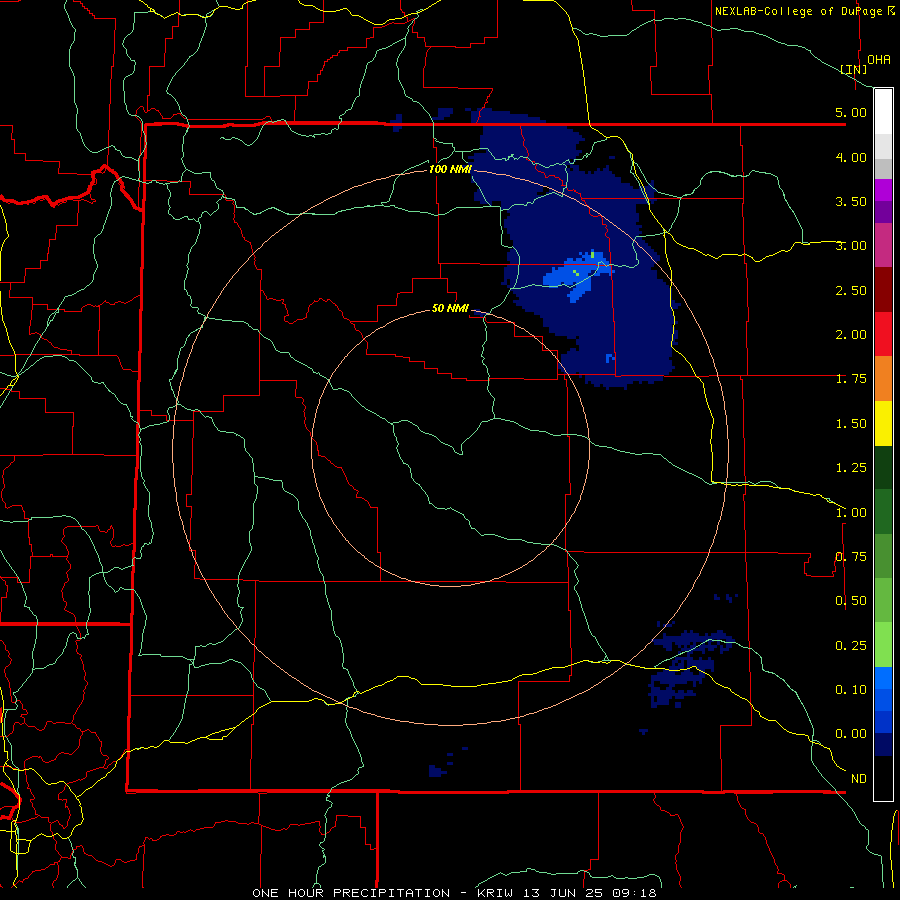This screenshot has height=900, width=900.
Task: Select the dark red swatch on the color bar
Action: point(883,290)
